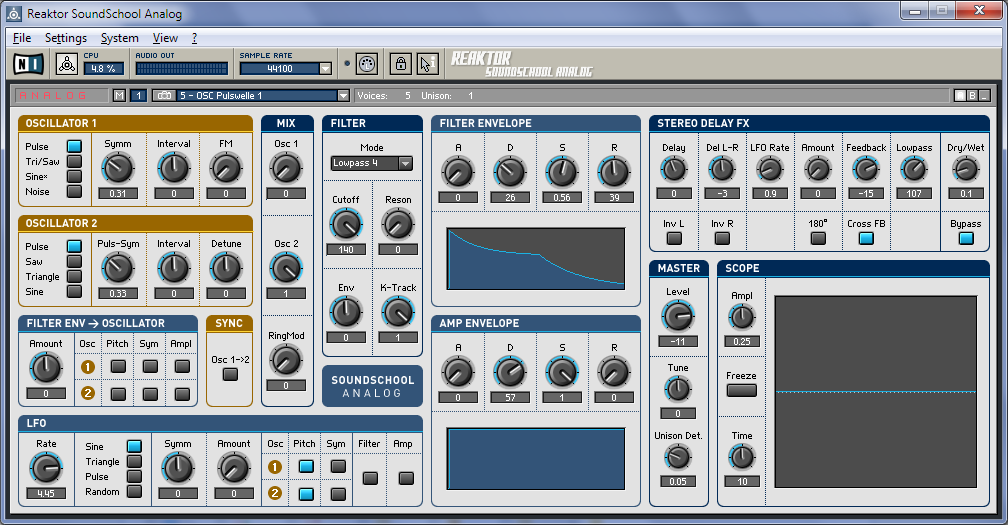Click the snapshot camera icon
1008x525 pixels.
coord(164,96)
